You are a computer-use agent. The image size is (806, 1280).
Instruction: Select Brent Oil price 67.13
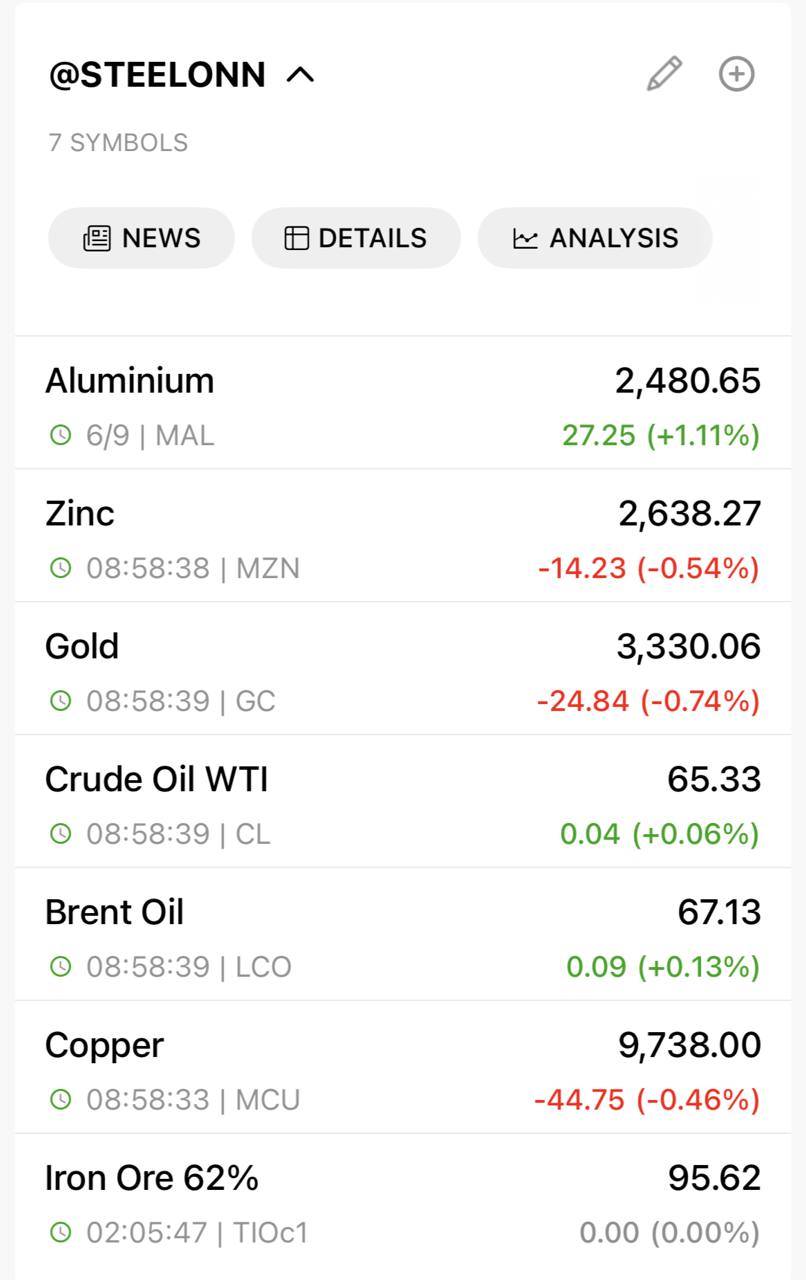coord(719,913)
